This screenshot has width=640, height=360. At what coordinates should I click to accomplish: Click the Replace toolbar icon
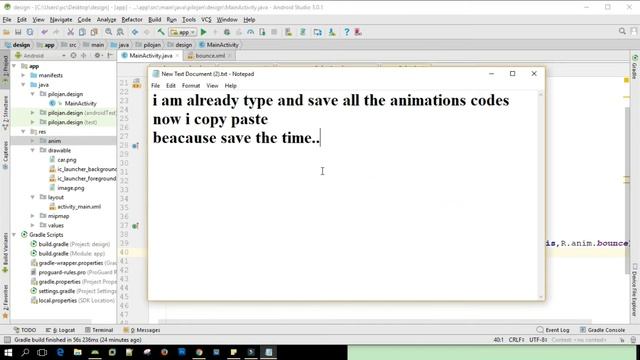pos(120,32)
